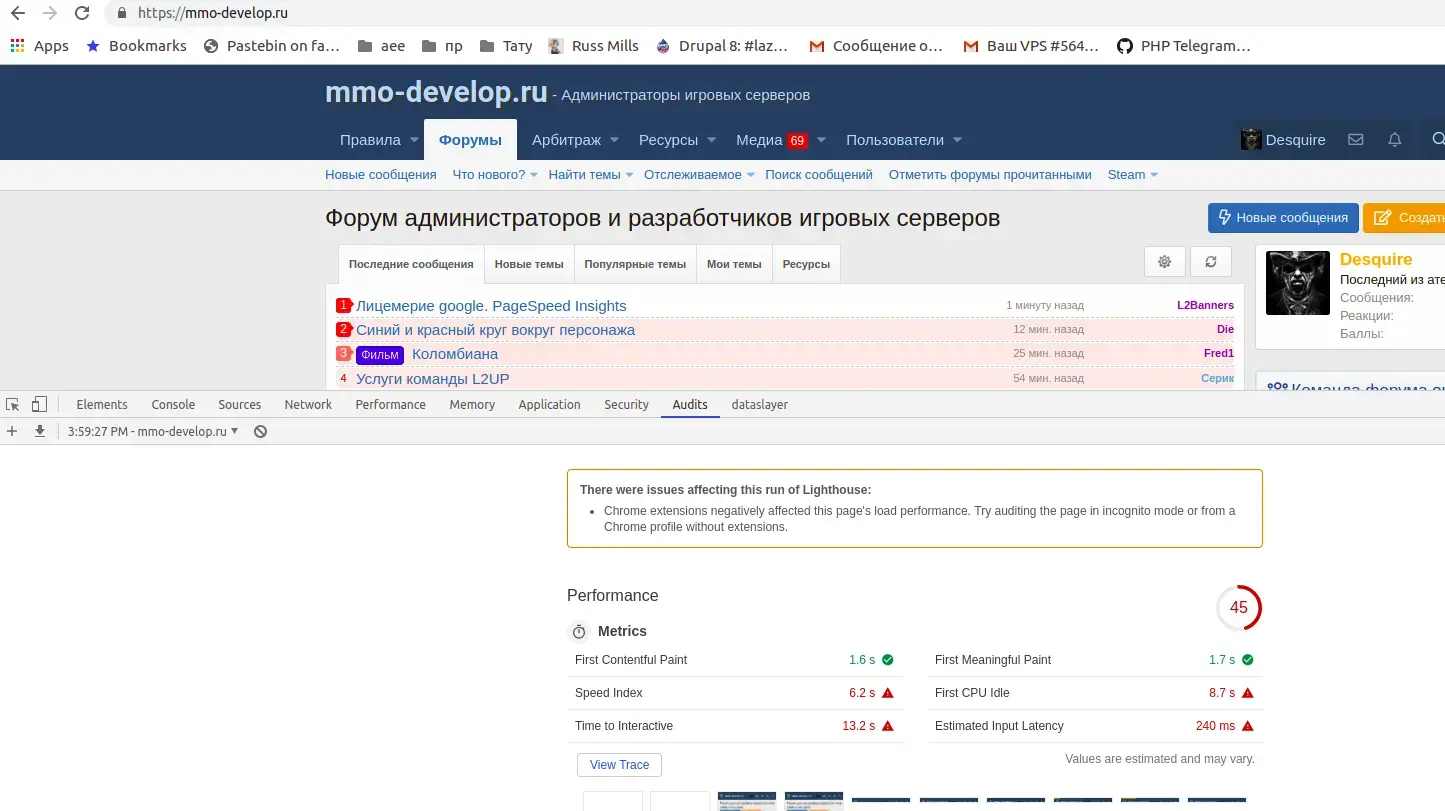Open Russ Mills bookmark
This screenshot has height=811, width=1445.
point(593,46)
